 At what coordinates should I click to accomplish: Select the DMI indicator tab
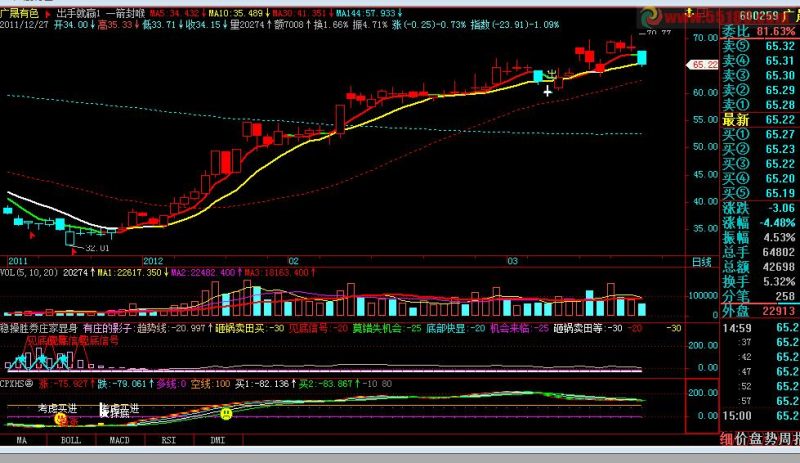click(x=217, y=440)
